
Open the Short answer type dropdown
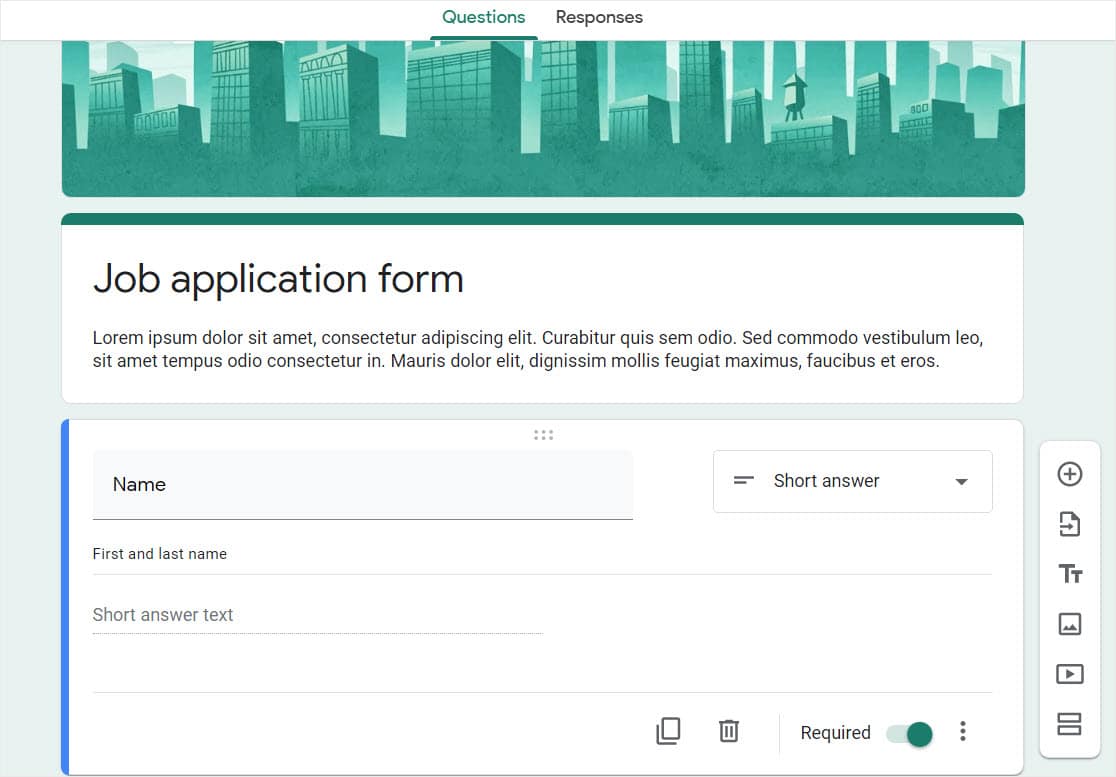coord(852,481)
